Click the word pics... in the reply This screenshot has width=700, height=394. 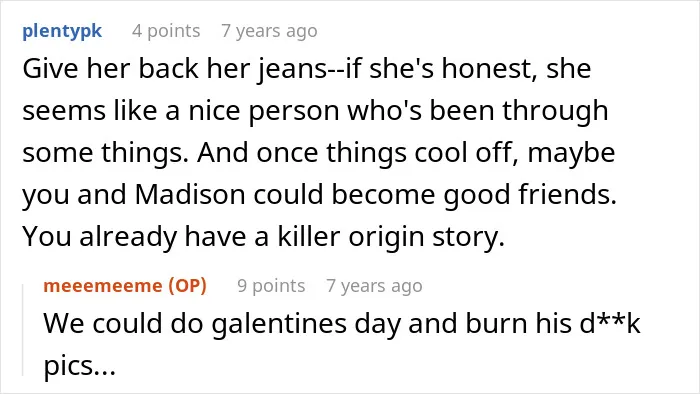79,367
